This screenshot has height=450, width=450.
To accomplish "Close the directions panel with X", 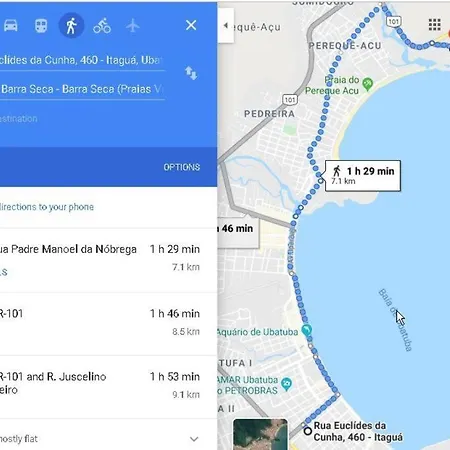I will (x=191, y=25).
